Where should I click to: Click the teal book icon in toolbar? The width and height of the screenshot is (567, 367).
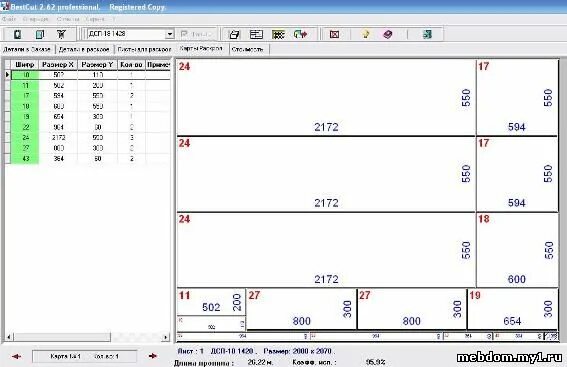pyautogui.click(x=39, y=34)
